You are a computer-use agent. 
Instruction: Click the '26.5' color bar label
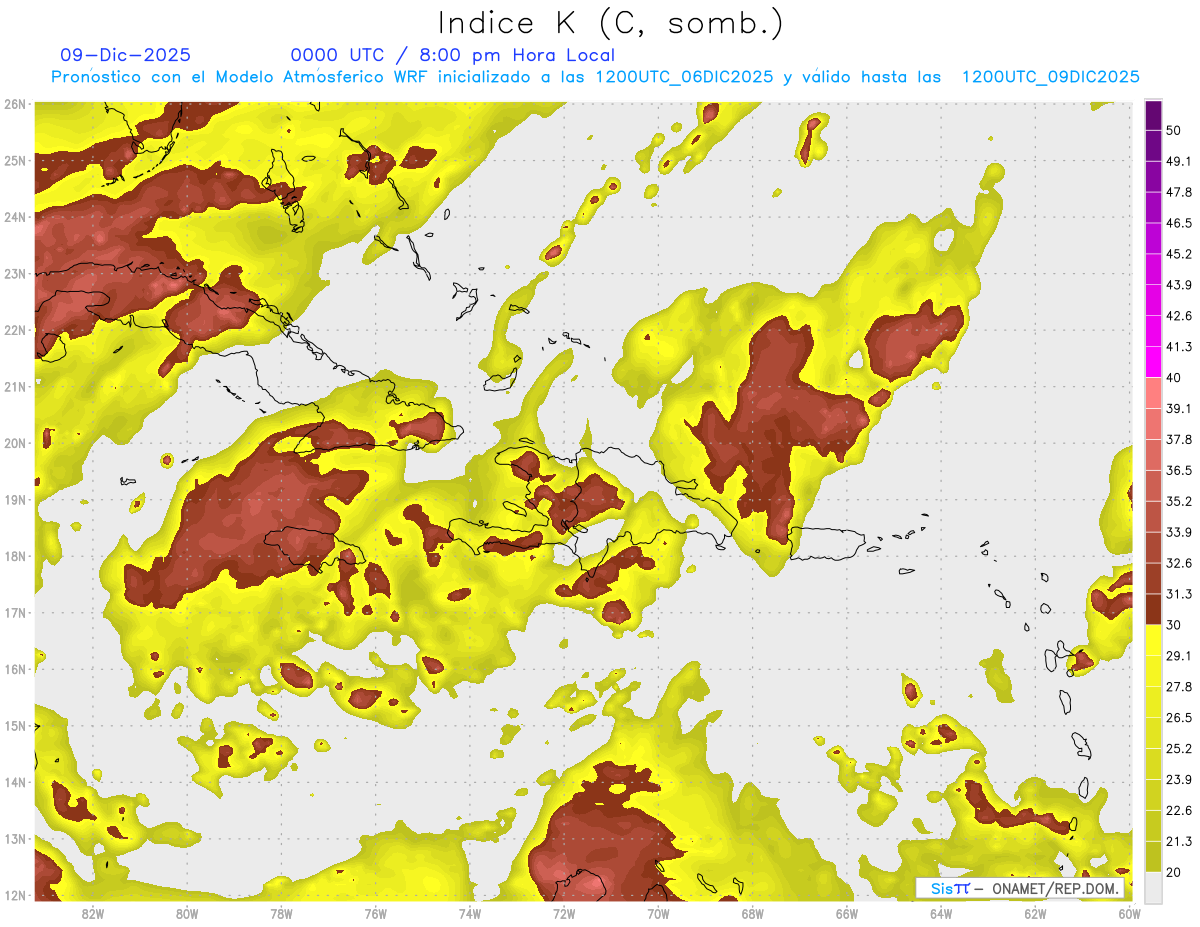tap(1179, 717)
